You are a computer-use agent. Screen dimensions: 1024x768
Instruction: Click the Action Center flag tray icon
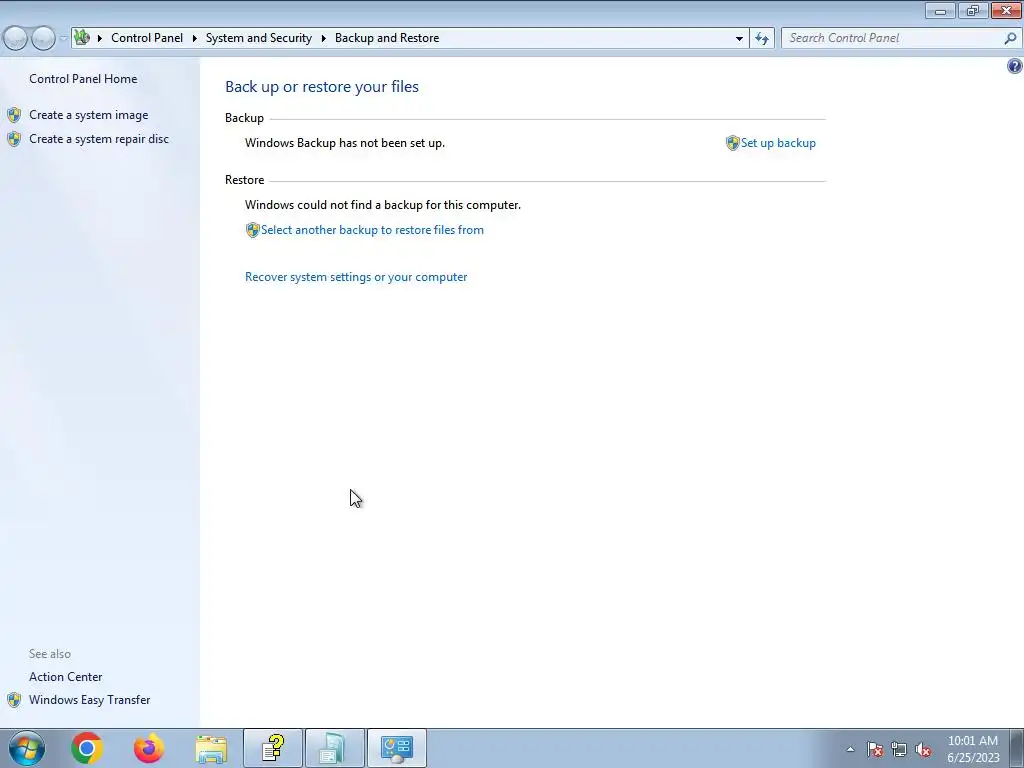point(875,749)
